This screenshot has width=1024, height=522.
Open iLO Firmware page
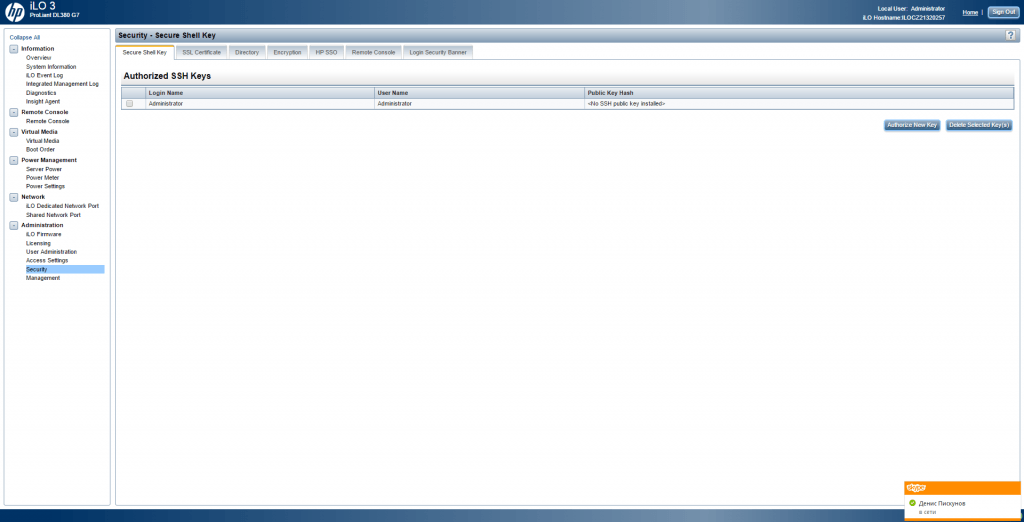pyautogui.click(x=44, y=234)
